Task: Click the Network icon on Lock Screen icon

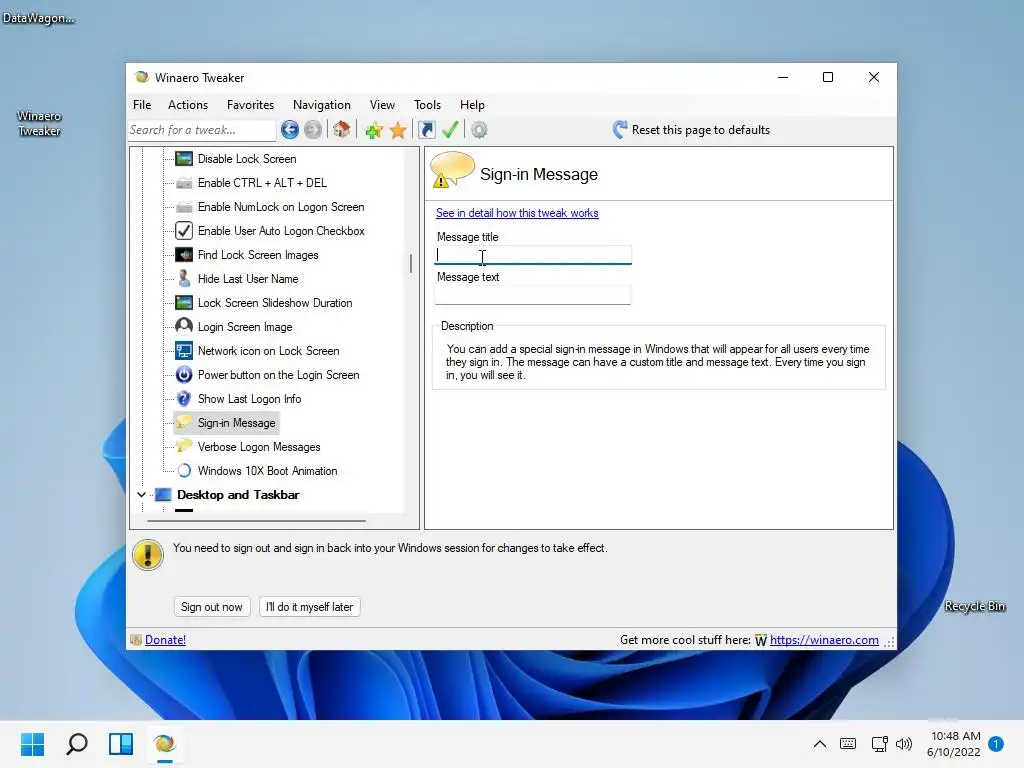Action: pos(184,351)
